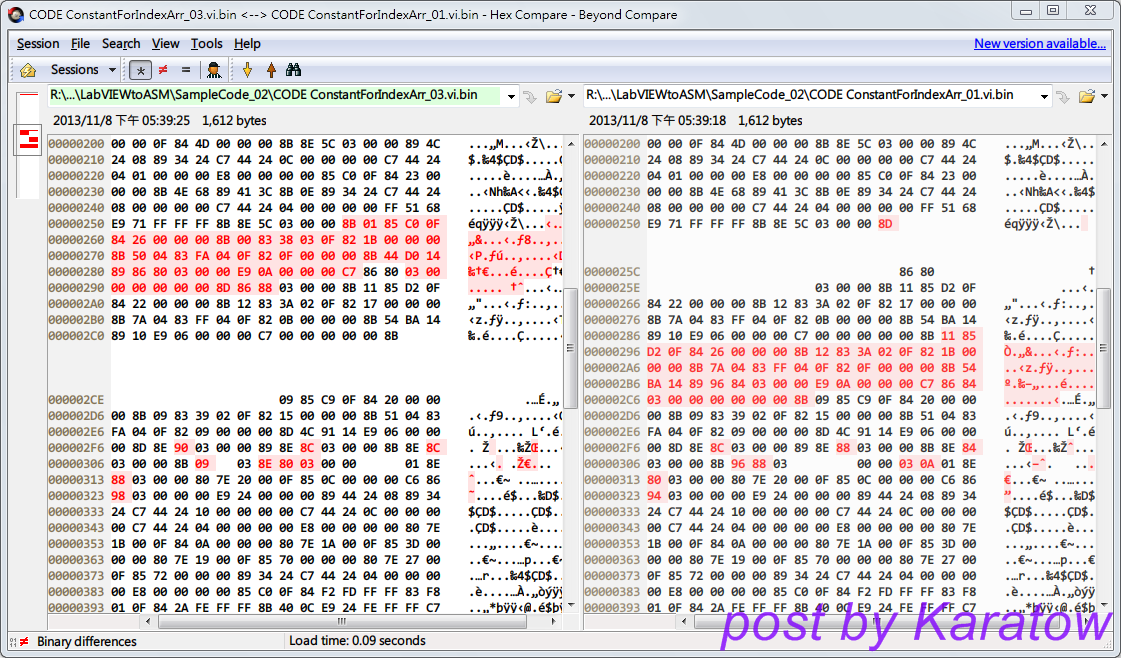Open session settings with the referee icon
Screen dimensions: 1121x658
214,70
